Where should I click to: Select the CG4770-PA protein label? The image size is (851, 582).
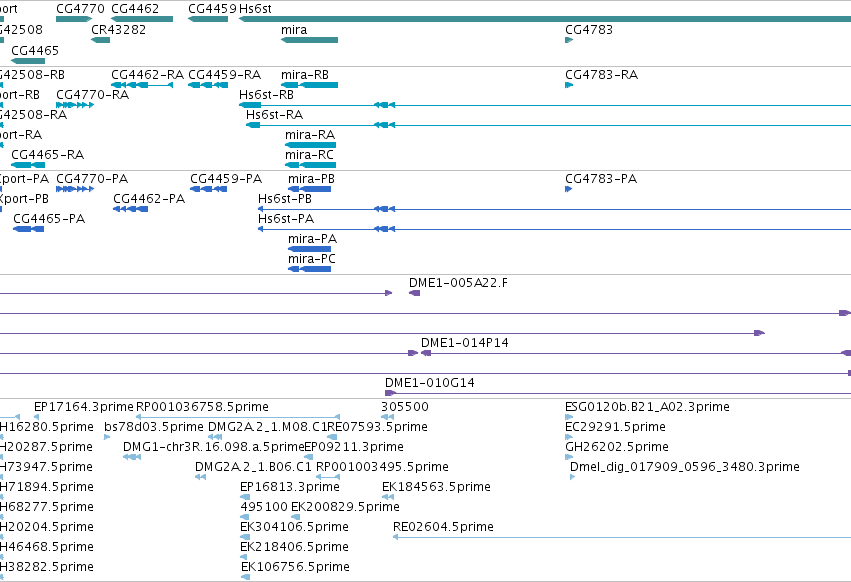point(92,179)
